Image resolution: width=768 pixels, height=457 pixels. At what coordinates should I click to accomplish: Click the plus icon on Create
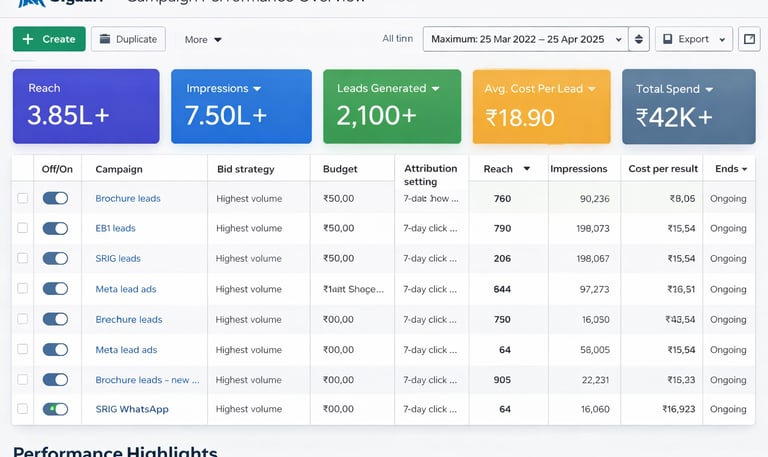28,39
